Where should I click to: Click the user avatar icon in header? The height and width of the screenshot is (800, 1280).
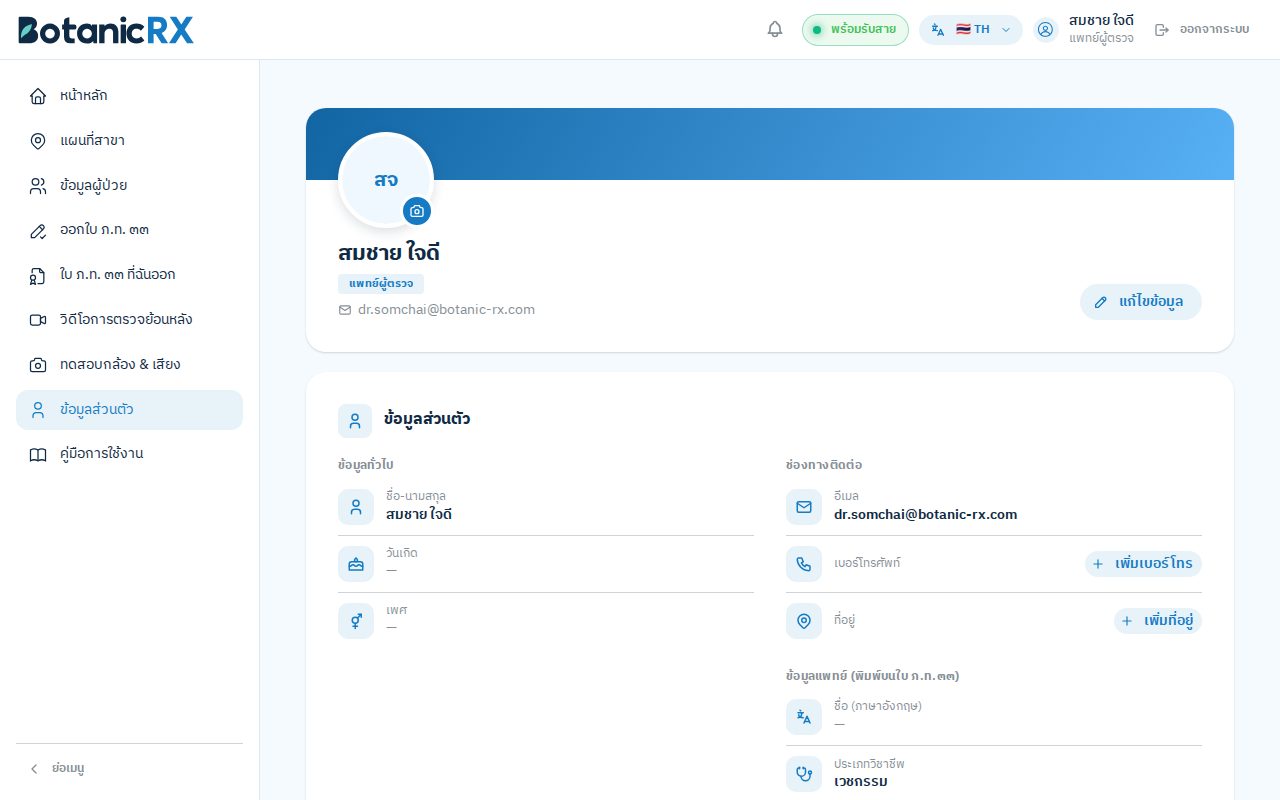[x=1046, y=29]
